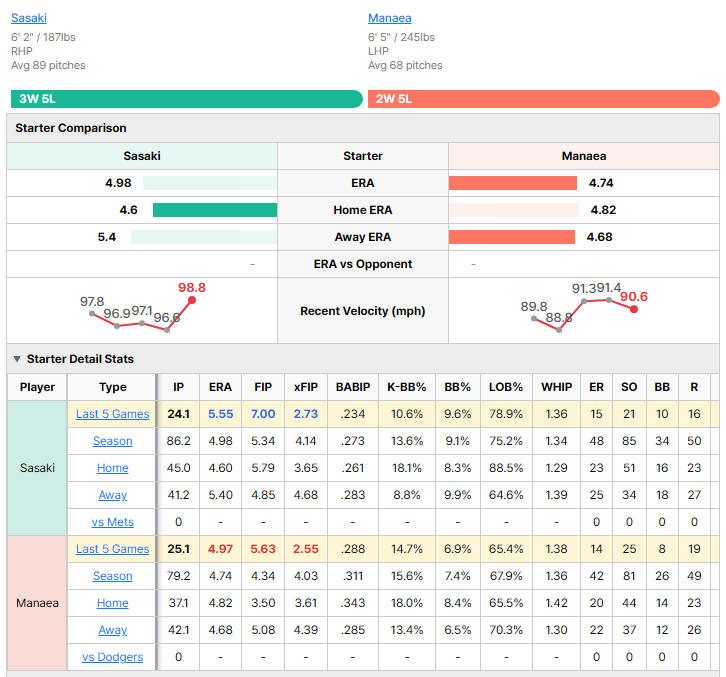
Task: Click the Sasaki player cell in table
Action: pos(38,468)
